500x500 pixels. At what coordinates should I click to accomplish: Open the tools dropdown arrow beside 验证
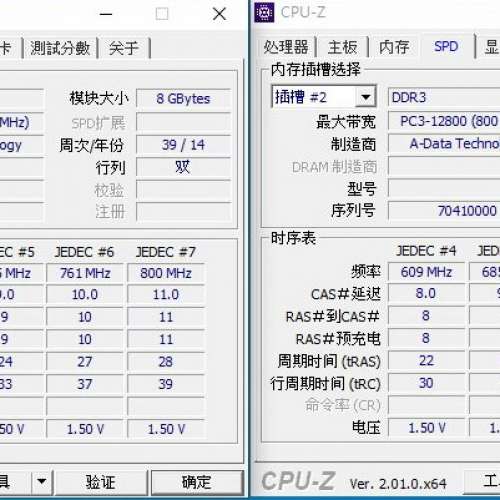click(x=42, y=482)
